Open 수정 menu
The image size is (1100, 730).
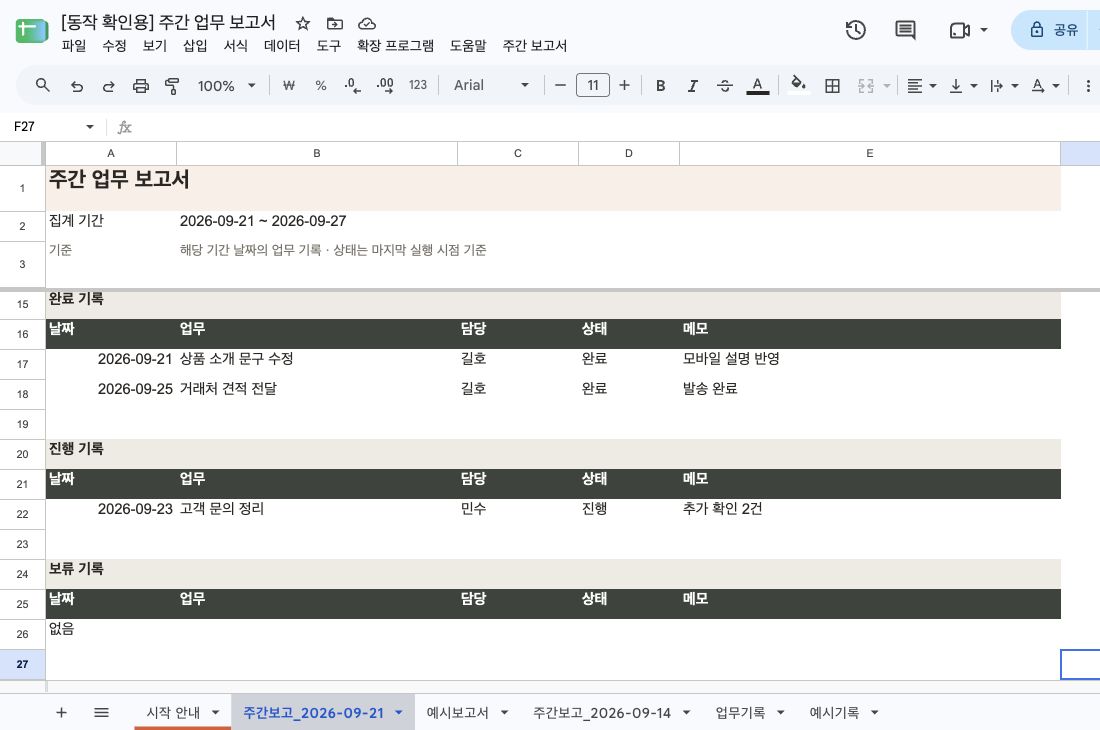114,46
